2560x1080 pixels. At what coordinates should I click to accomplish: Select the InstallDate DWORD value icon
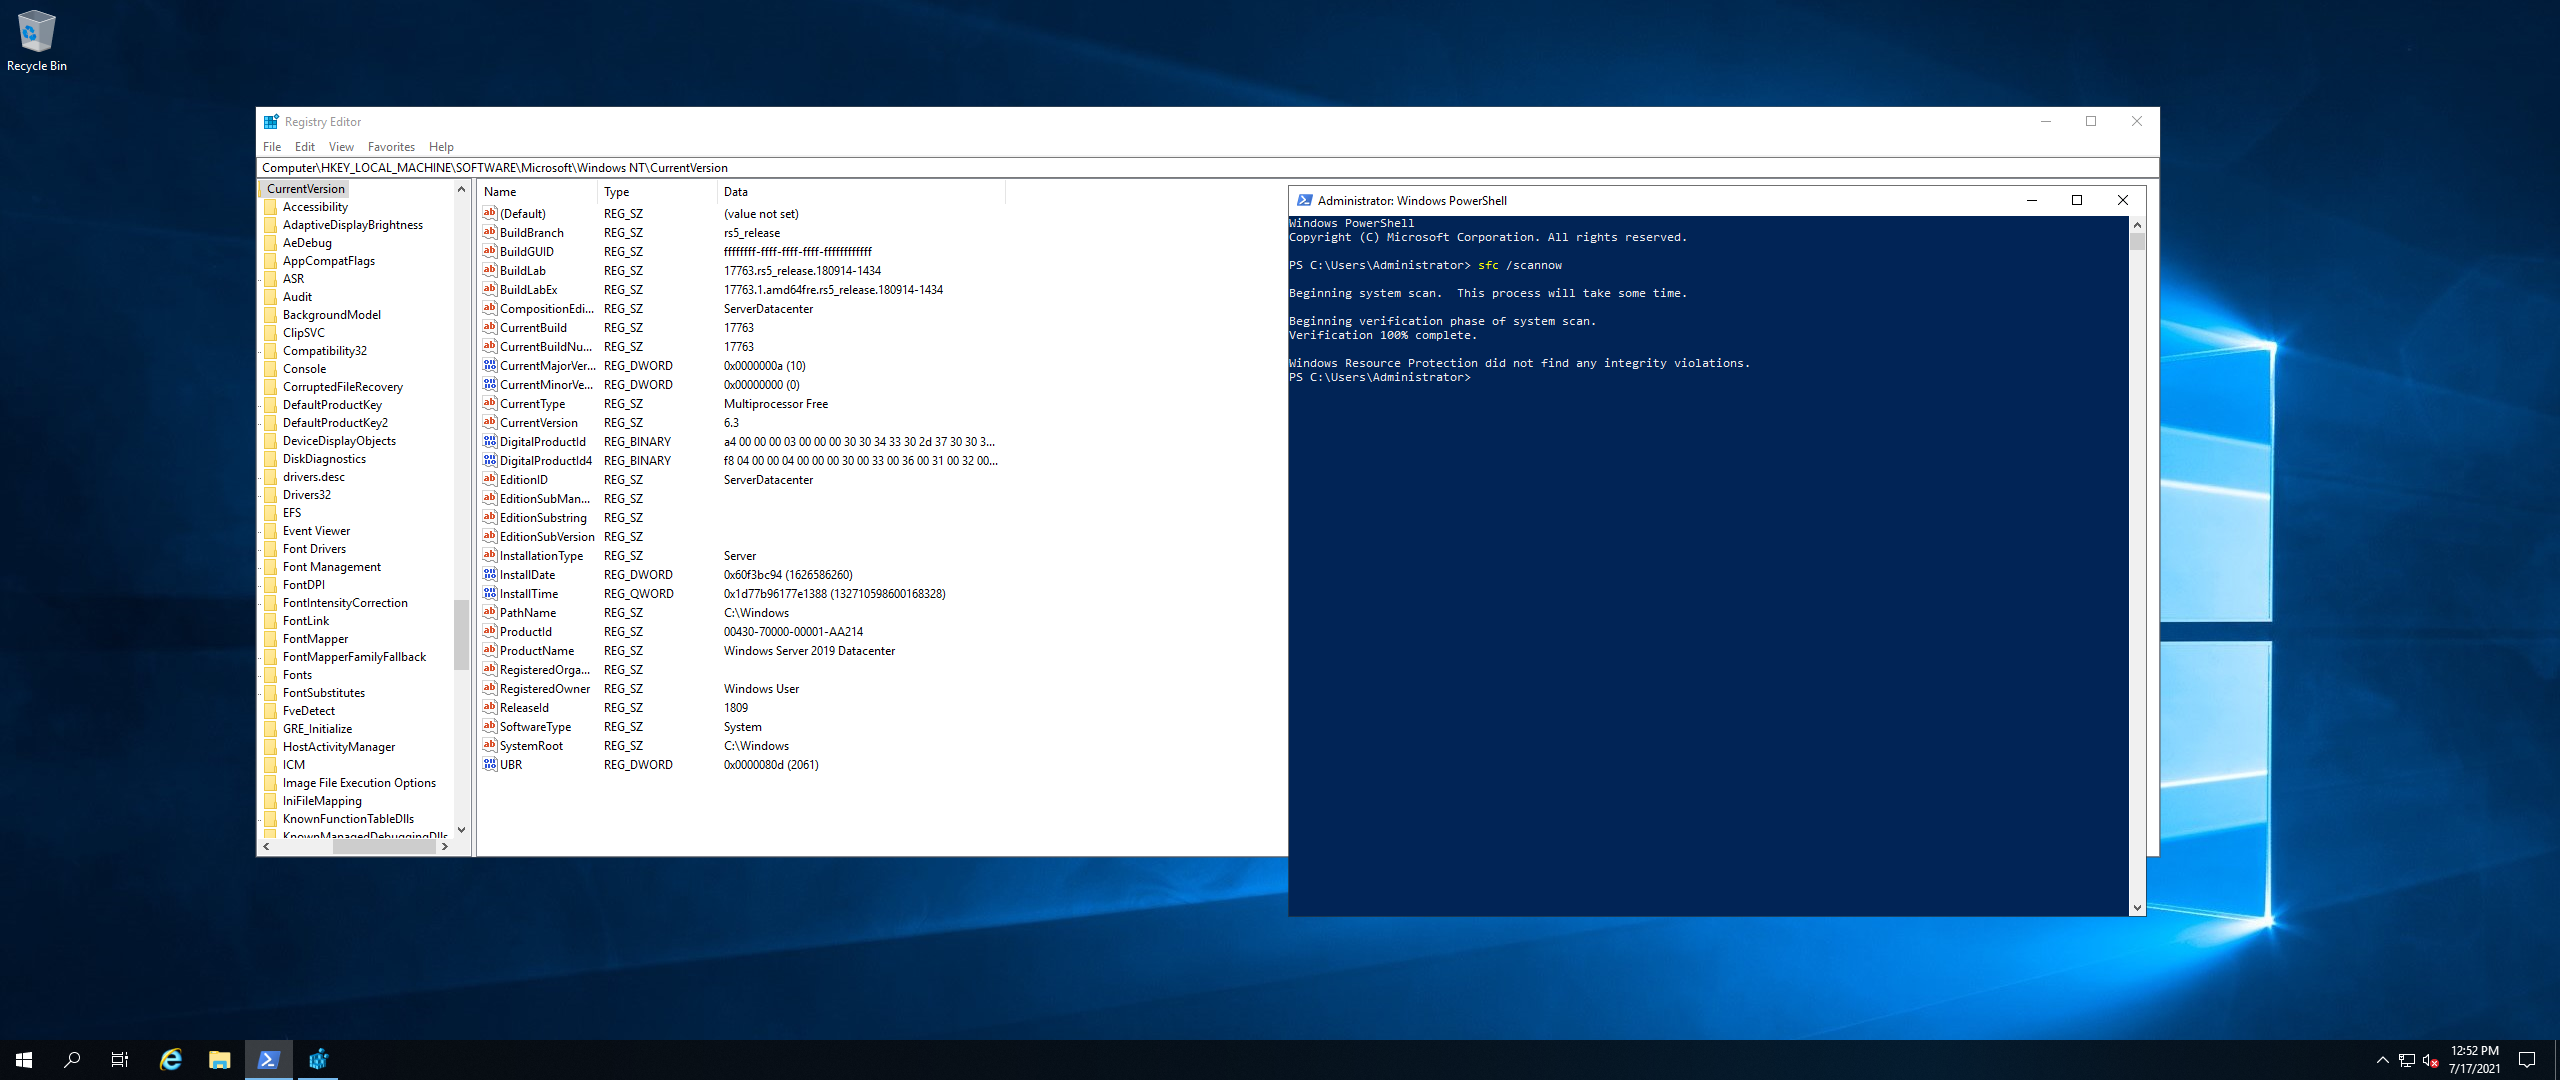[490, 574]
